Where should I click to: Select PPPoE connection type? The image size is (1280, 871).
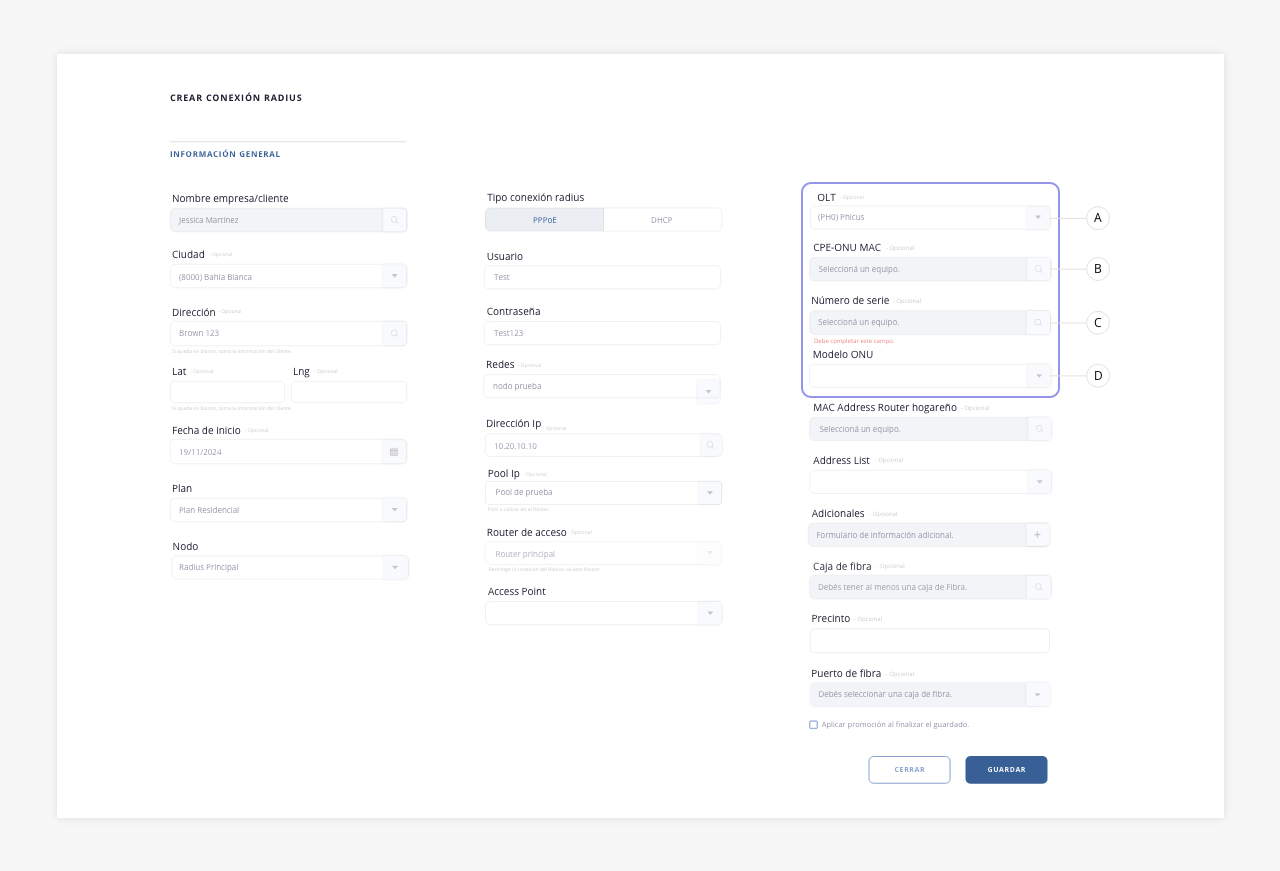tap(544, 220)
